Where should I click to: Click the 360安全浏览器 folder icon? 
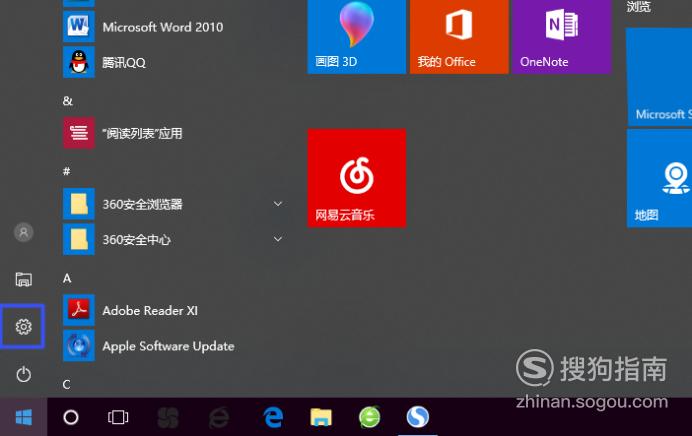(x=79, y=204)
